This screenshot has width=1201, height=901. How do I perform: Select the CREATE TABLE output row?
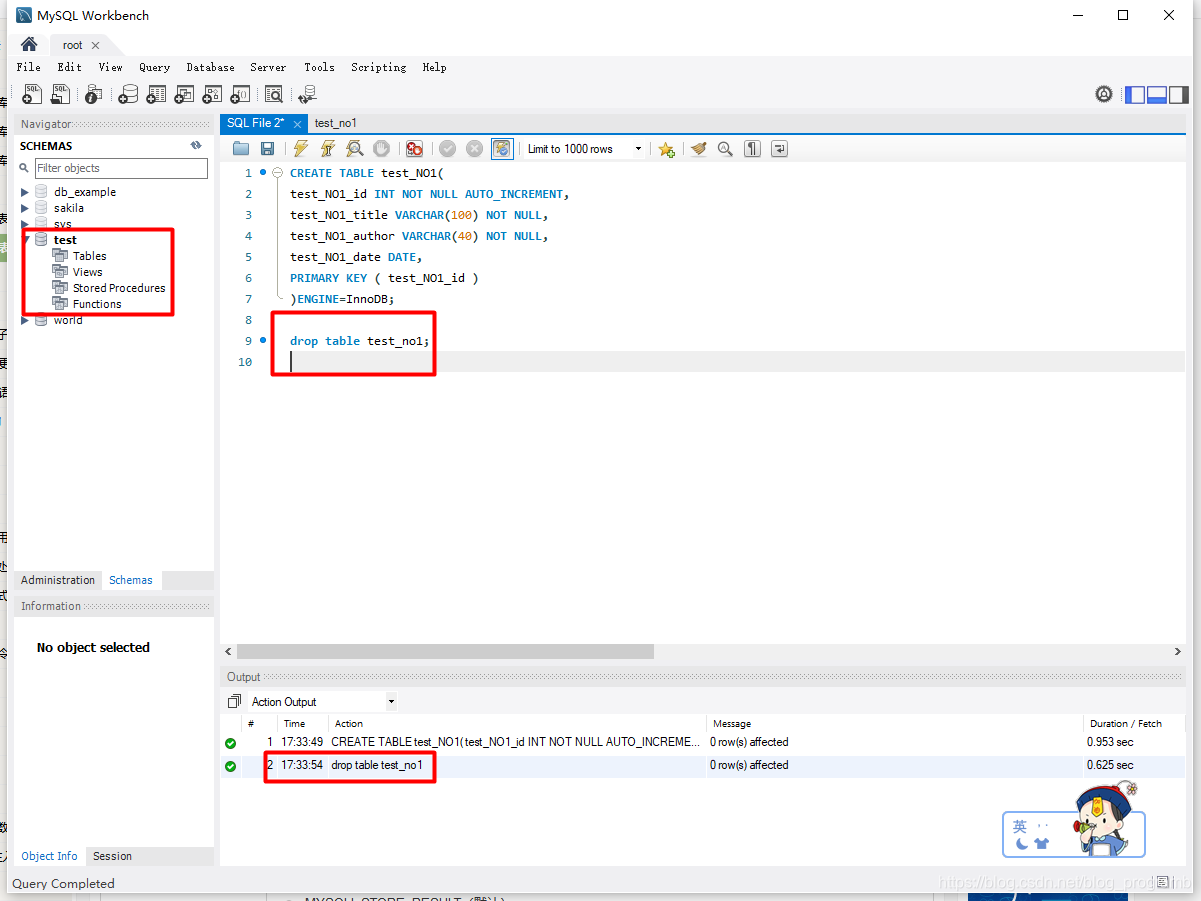[x=703, y=742]
